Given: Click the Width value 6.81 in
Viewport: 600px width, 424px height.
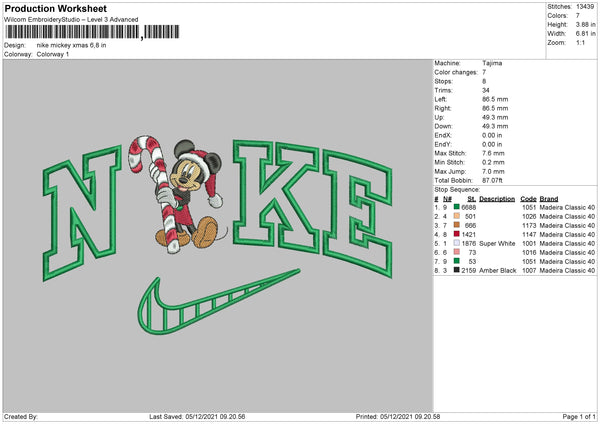Looking at the screenshot, I should [585, 34].
